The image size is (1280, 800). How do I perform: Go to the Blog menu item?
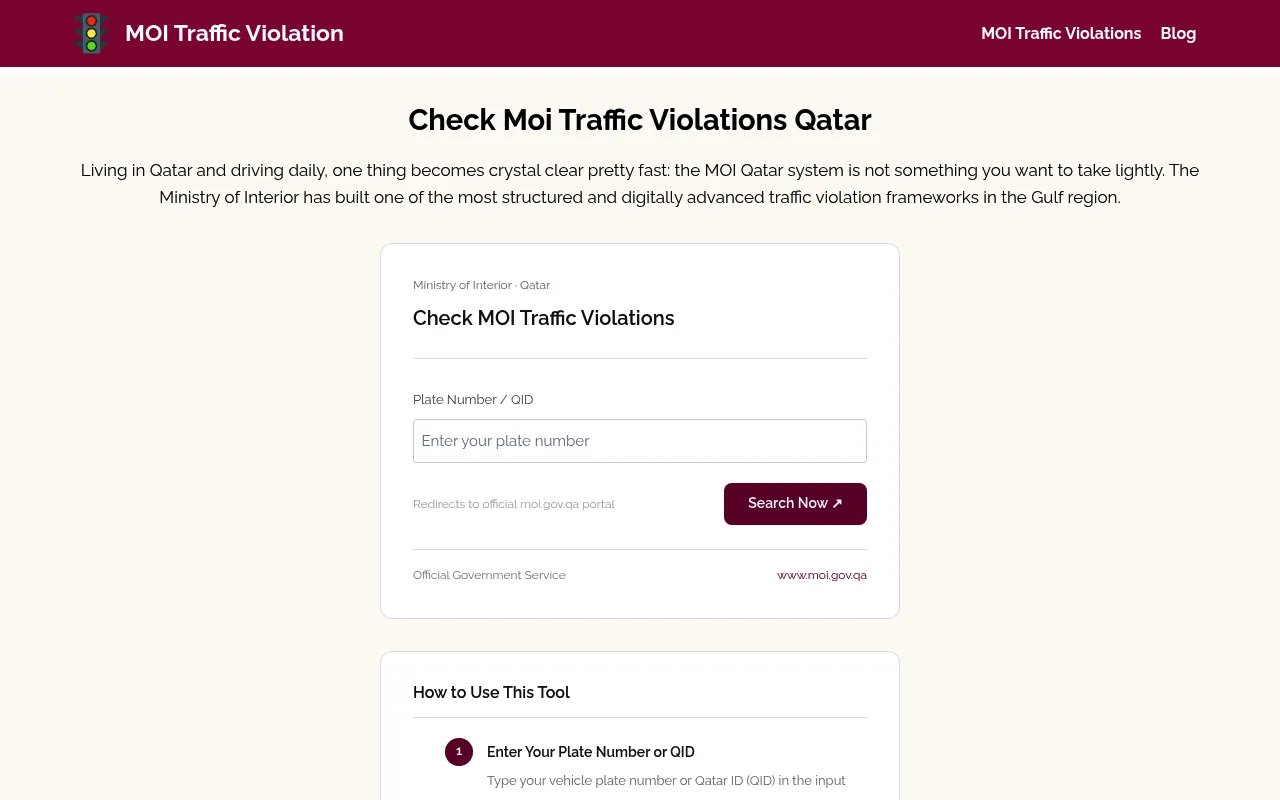1178,33
